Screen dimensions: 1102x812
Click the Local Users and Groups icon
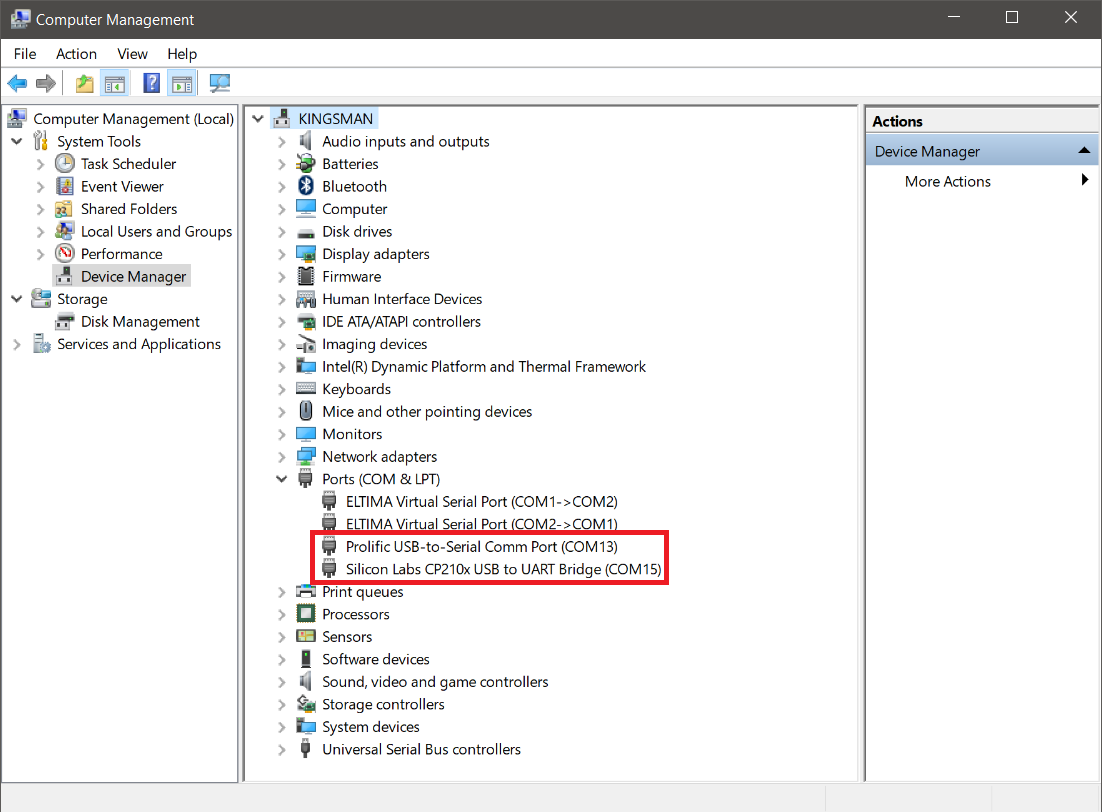65,231
